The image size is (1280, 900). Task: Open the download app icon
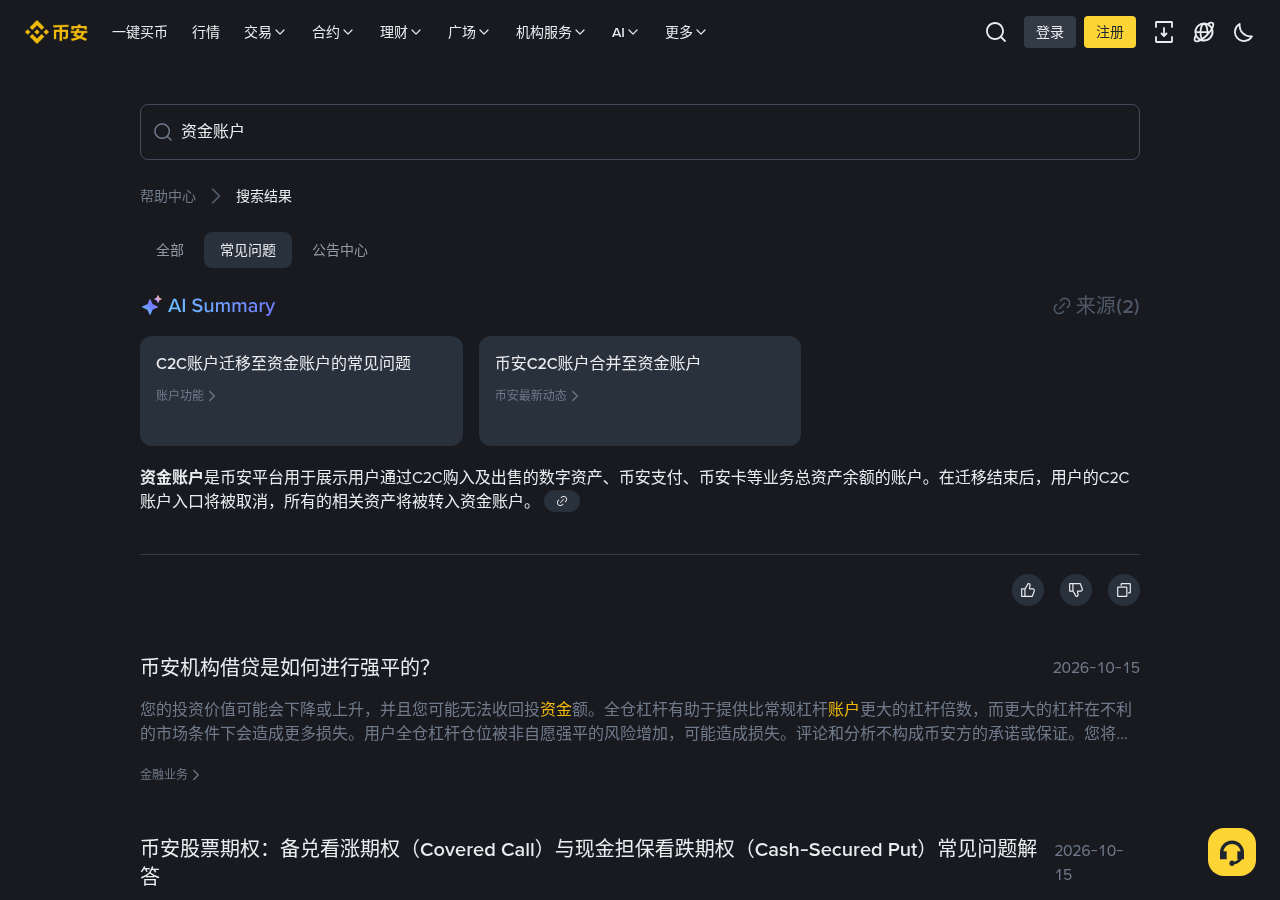1164,32
